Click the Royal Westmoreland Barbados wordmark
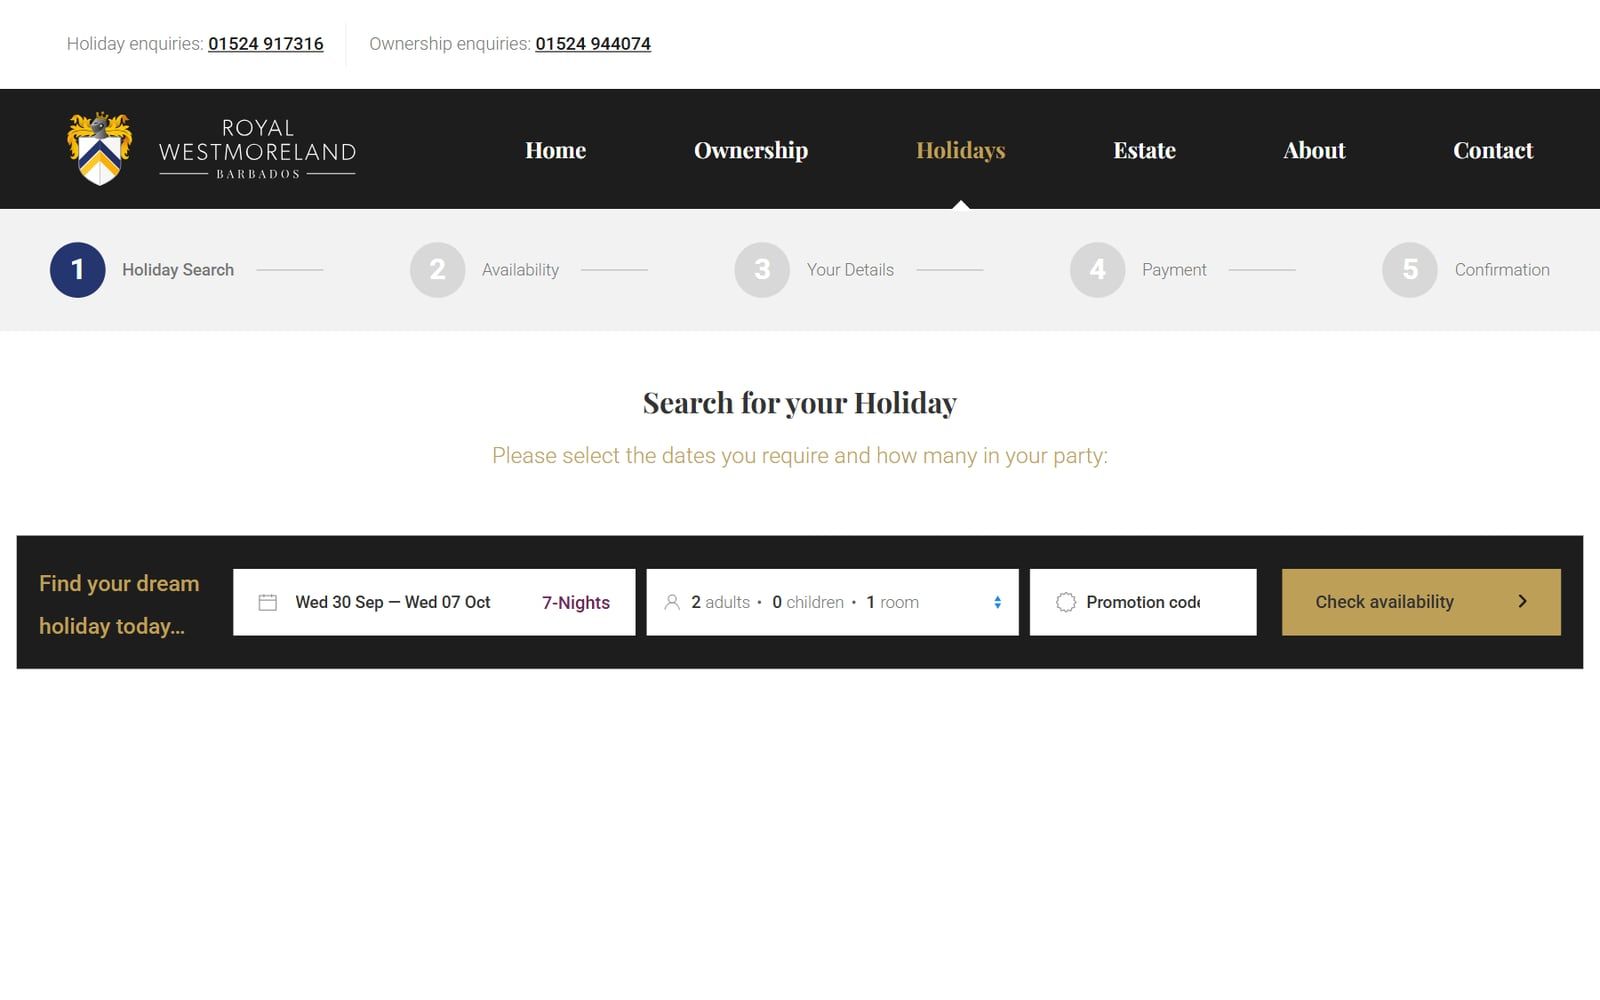1600x1000 pixels. click(x=257, y=149)
